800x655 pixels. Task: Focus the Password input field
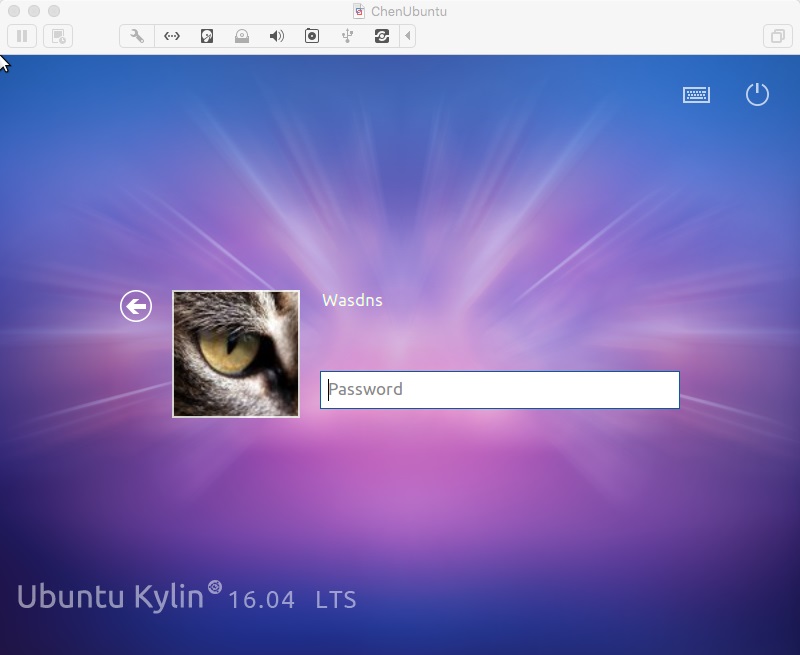499,390
